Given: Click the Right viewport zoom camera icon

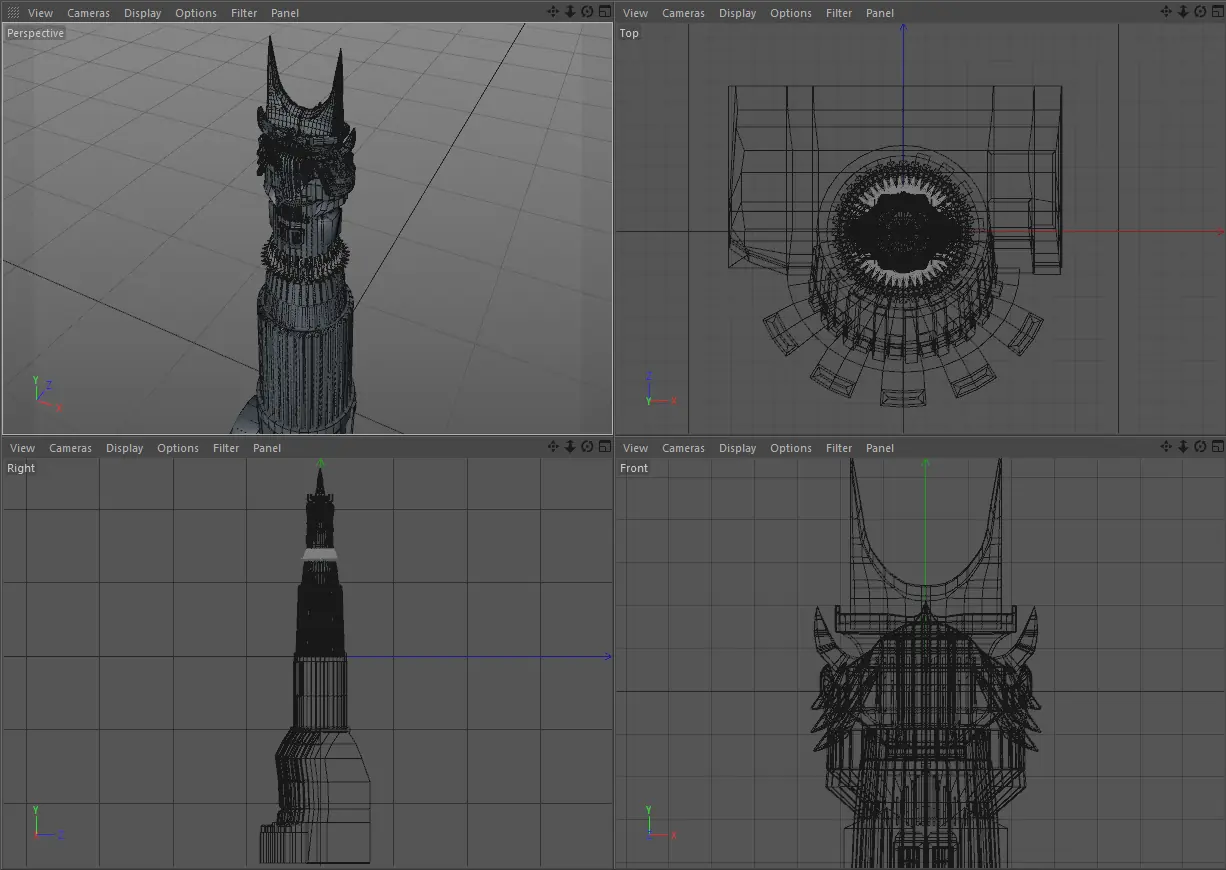Looking at the screenshot, I should 570,447.
